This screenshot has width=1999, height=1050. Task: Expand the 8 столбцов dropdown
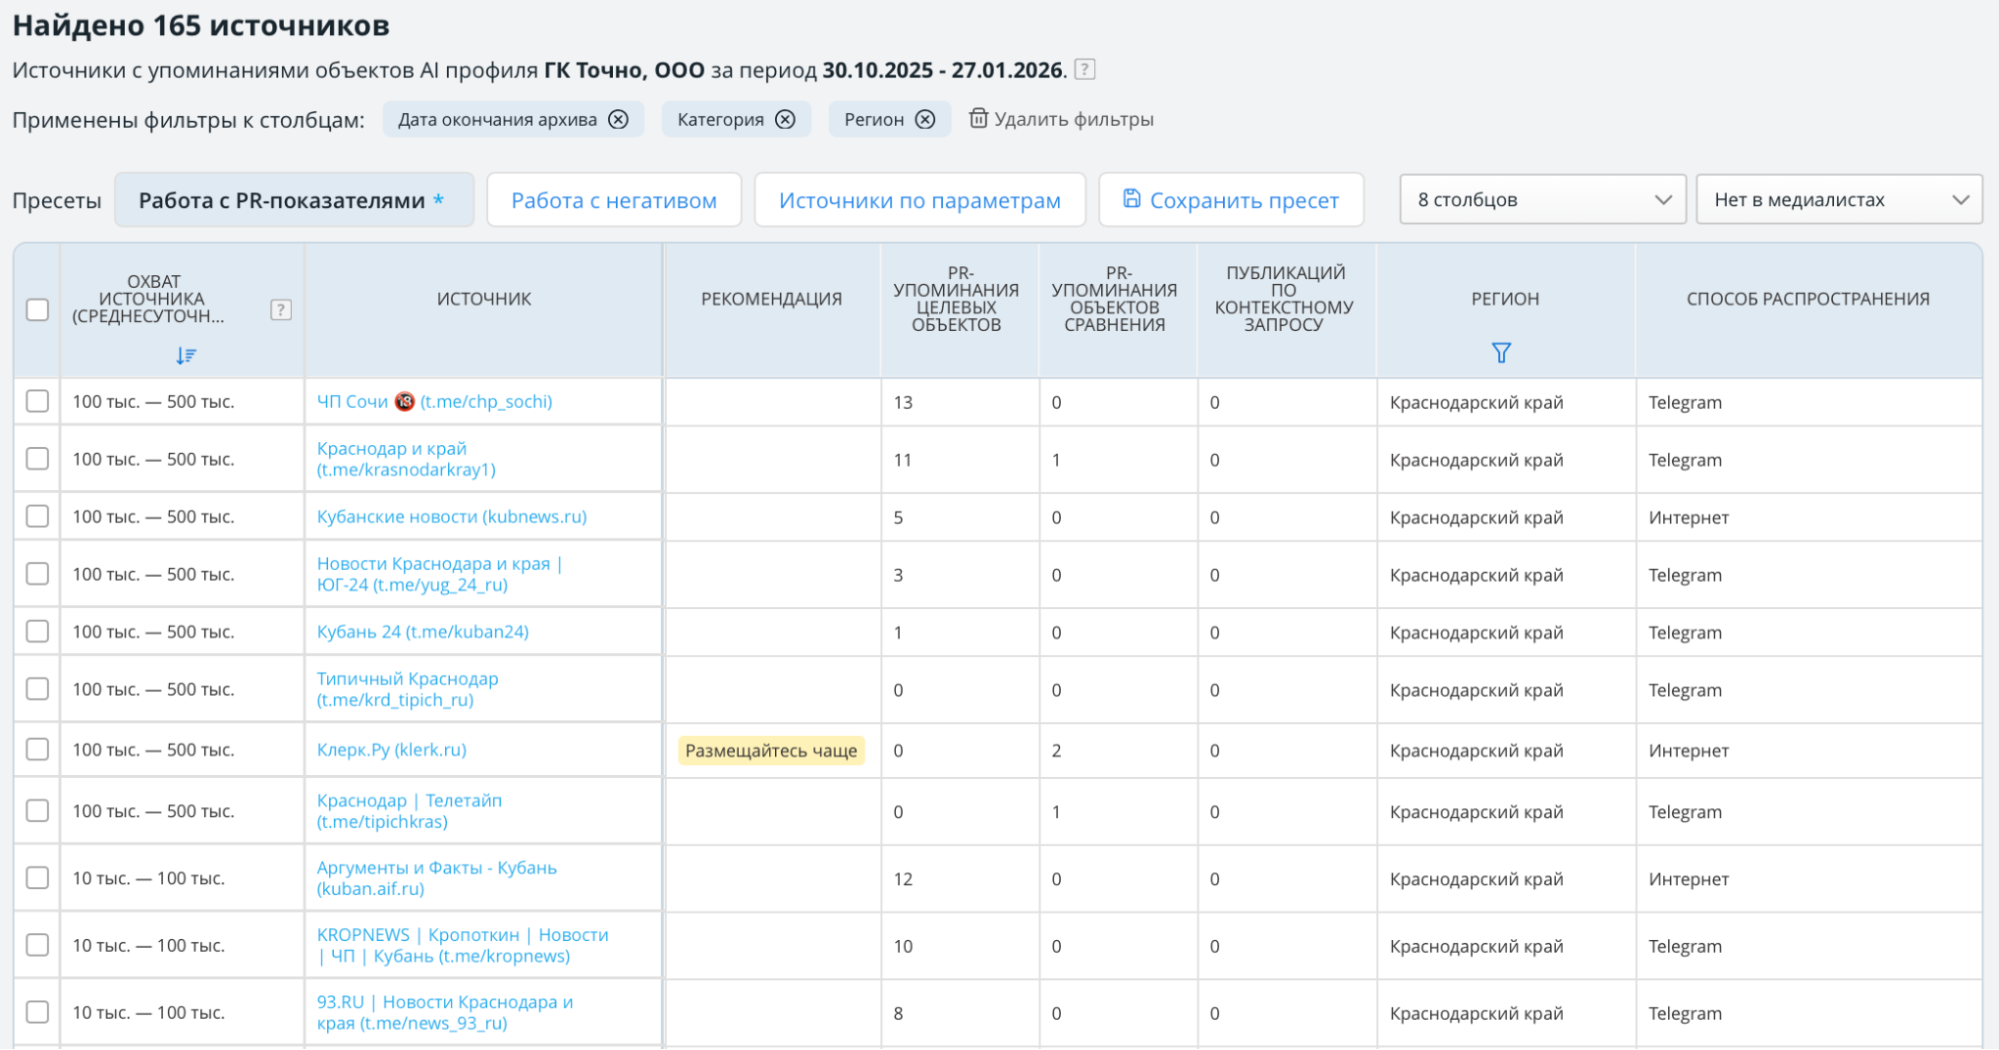tap(1542, 199)
